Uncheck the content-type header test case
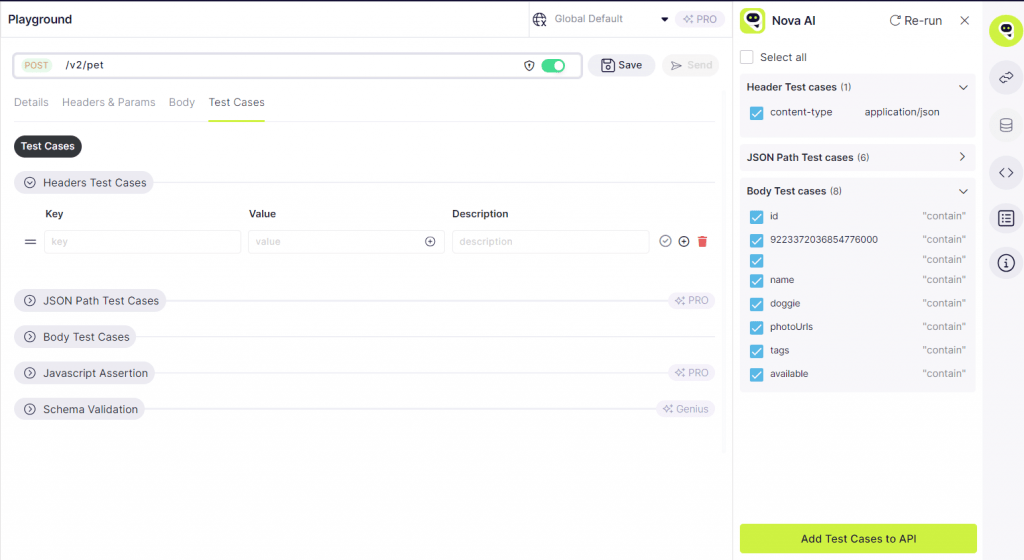1024x560 pixels. pos(756,113)
